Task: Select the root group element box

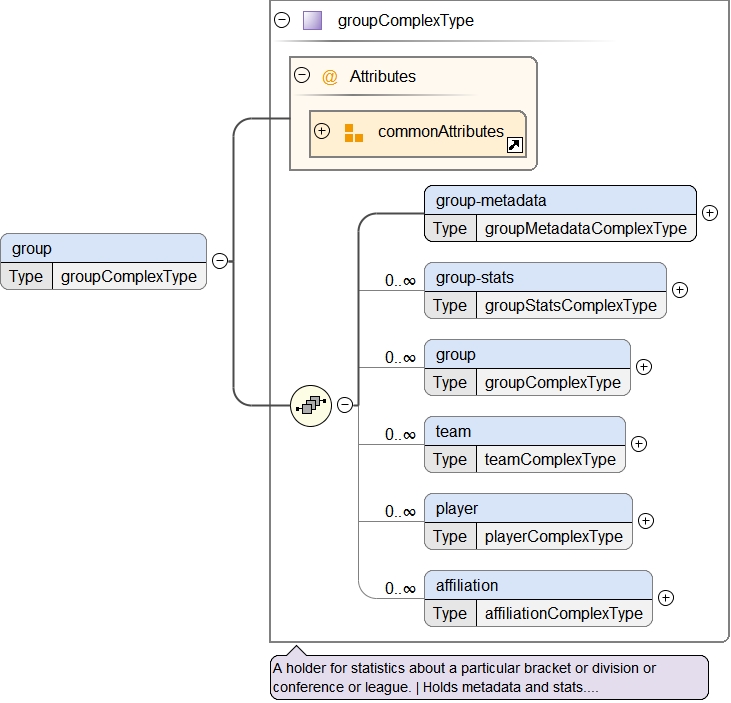Action: tap(103, 248)
